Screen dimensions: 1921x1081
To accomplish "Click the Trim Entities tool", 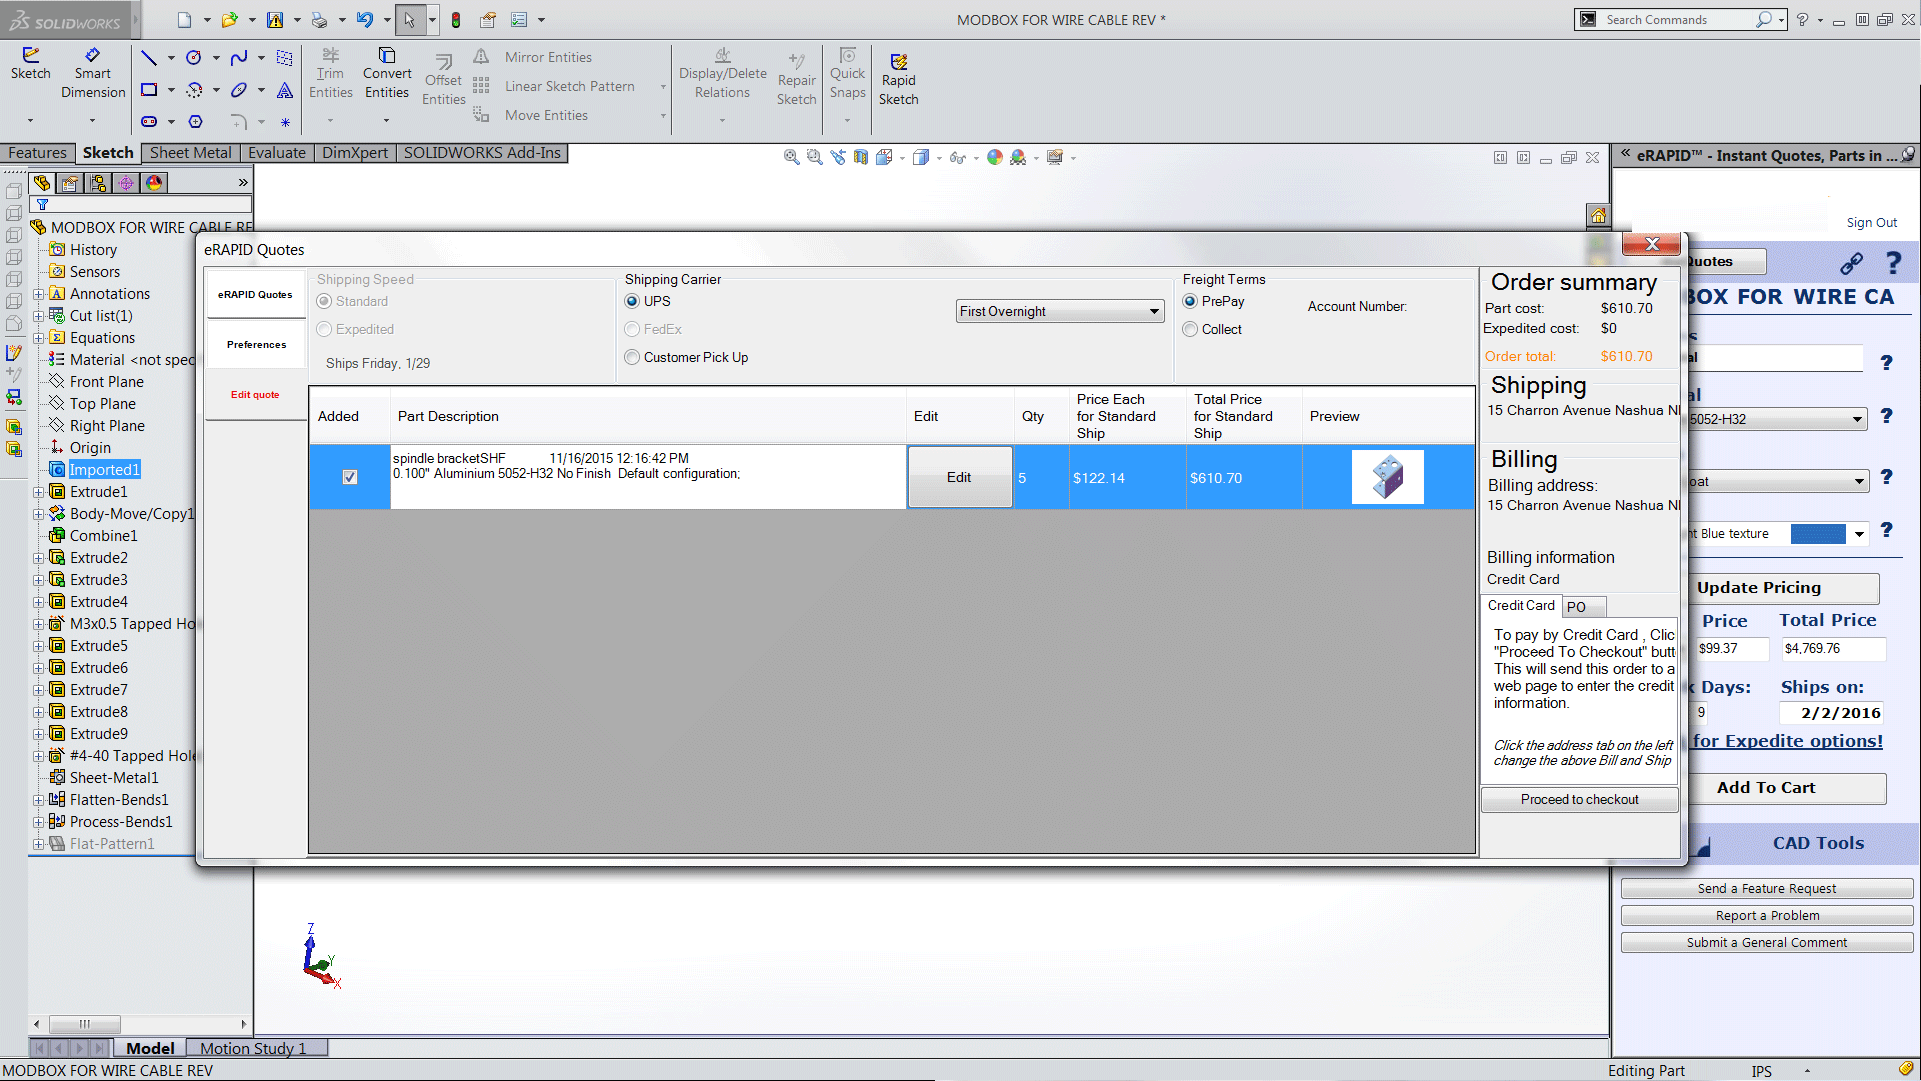I will pos(330,73).
